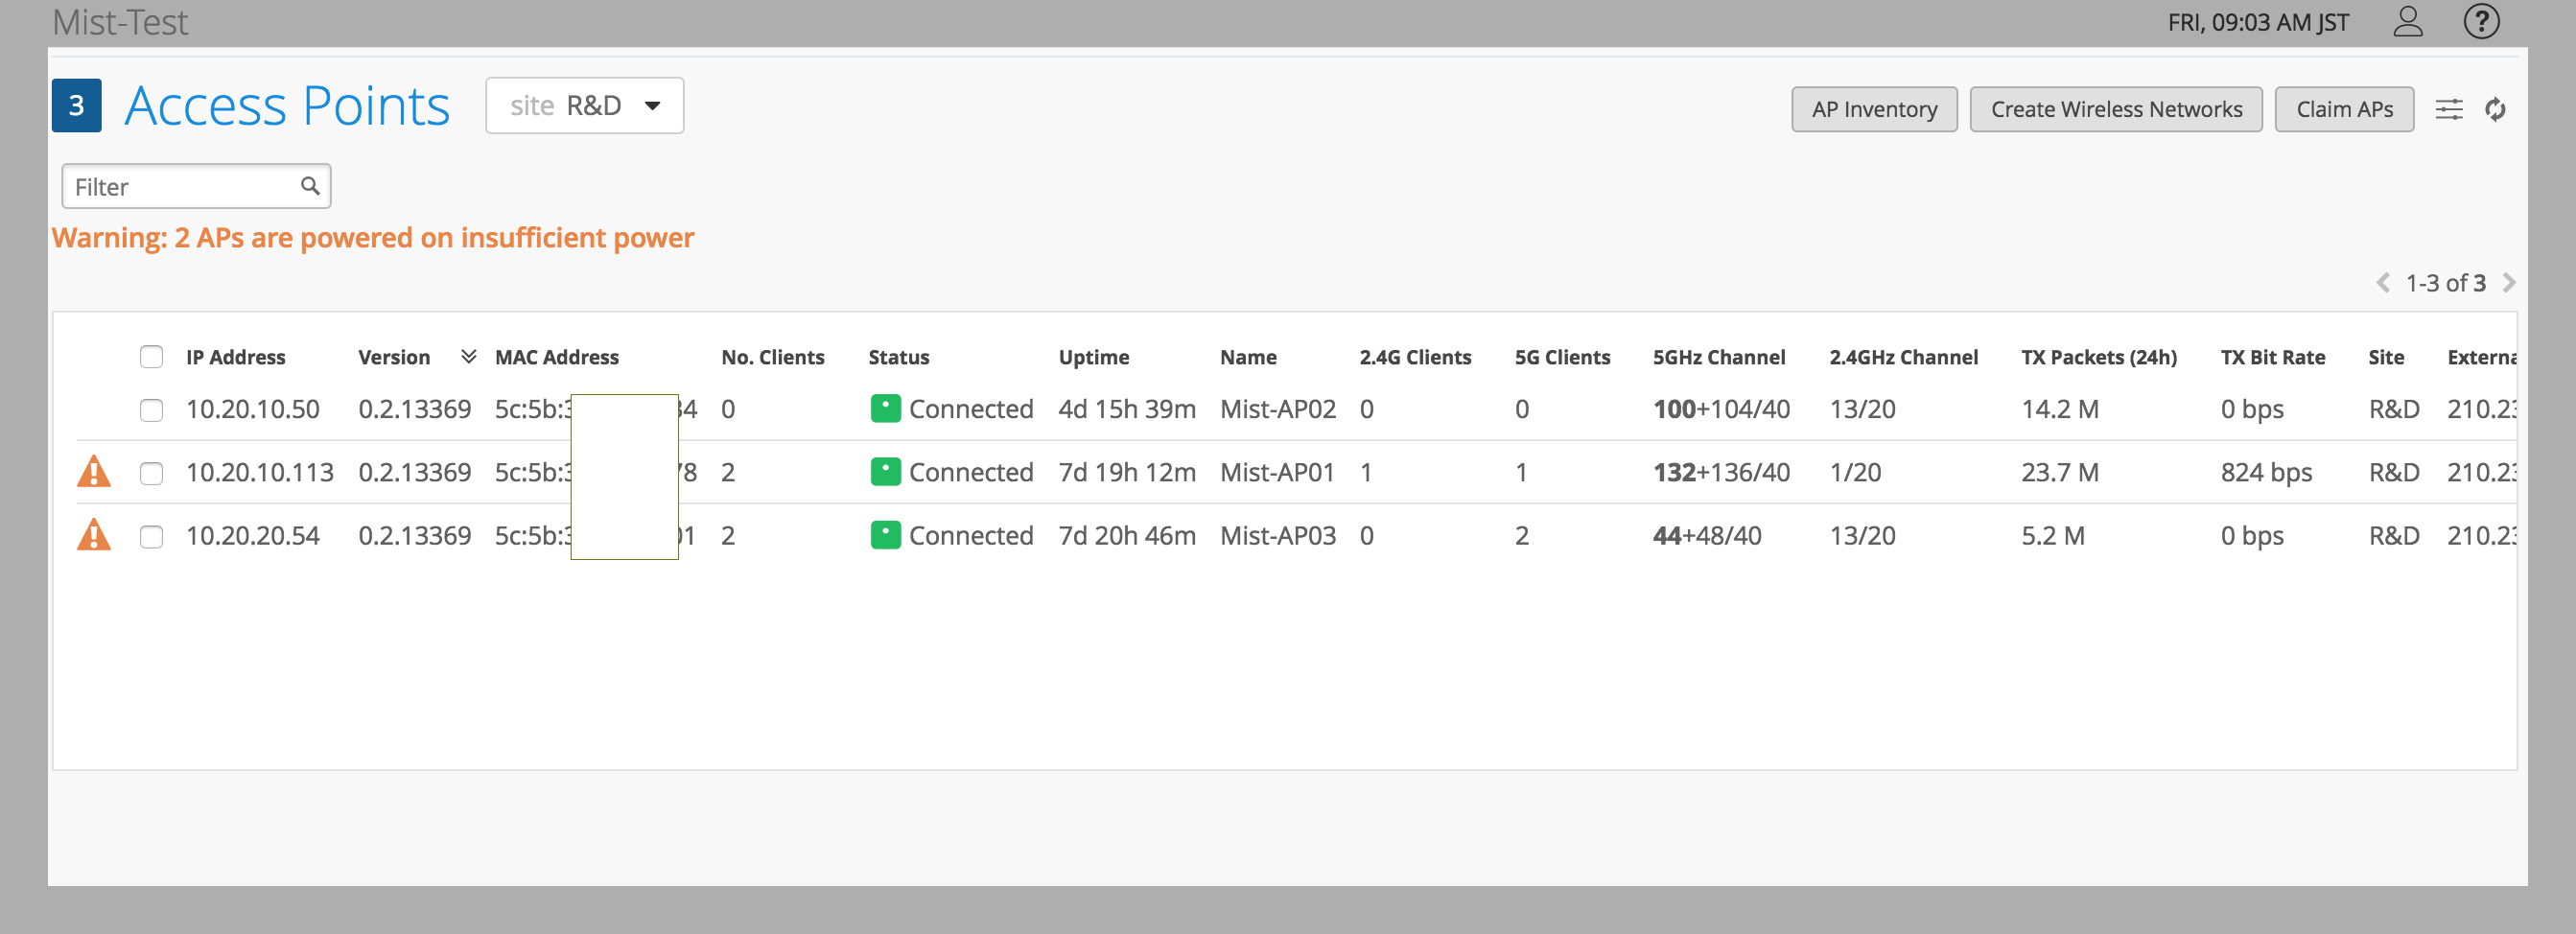Click the Version column sort chevron

[x=468, y=357]
